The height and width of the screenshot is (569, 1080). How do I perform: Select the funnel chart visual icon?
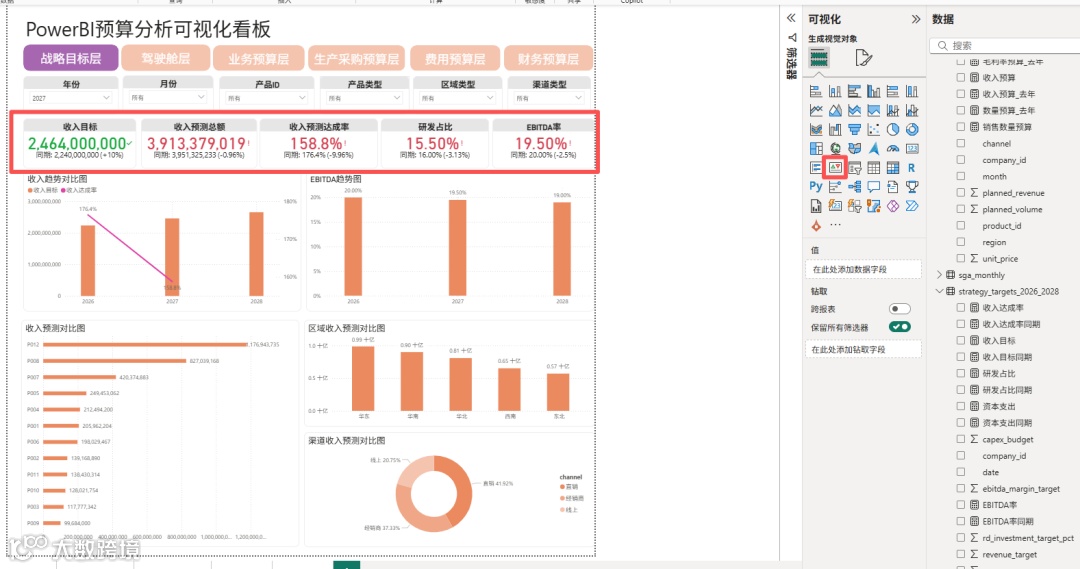coord(854,129)
